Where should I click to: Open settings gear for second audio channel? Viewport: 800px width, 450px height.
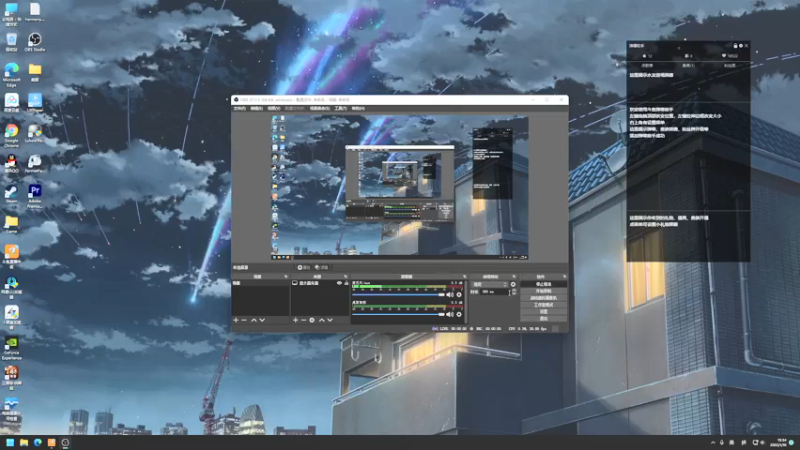[459, 314]
